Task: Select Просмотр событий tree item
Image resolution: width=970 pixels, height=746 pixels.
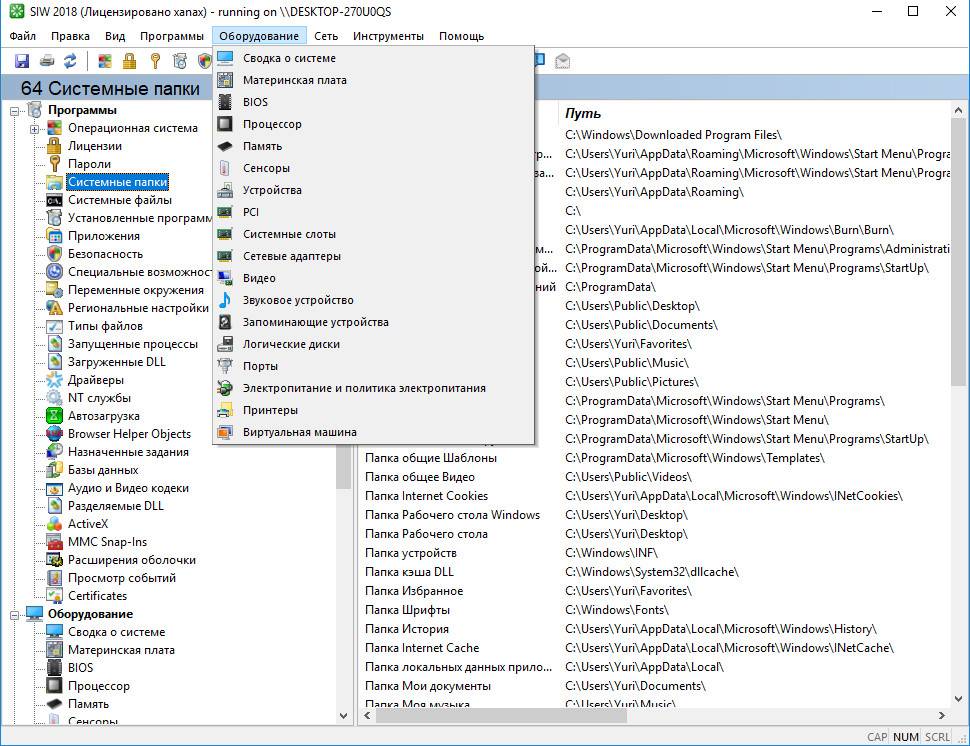Action: tap(121, 578)
